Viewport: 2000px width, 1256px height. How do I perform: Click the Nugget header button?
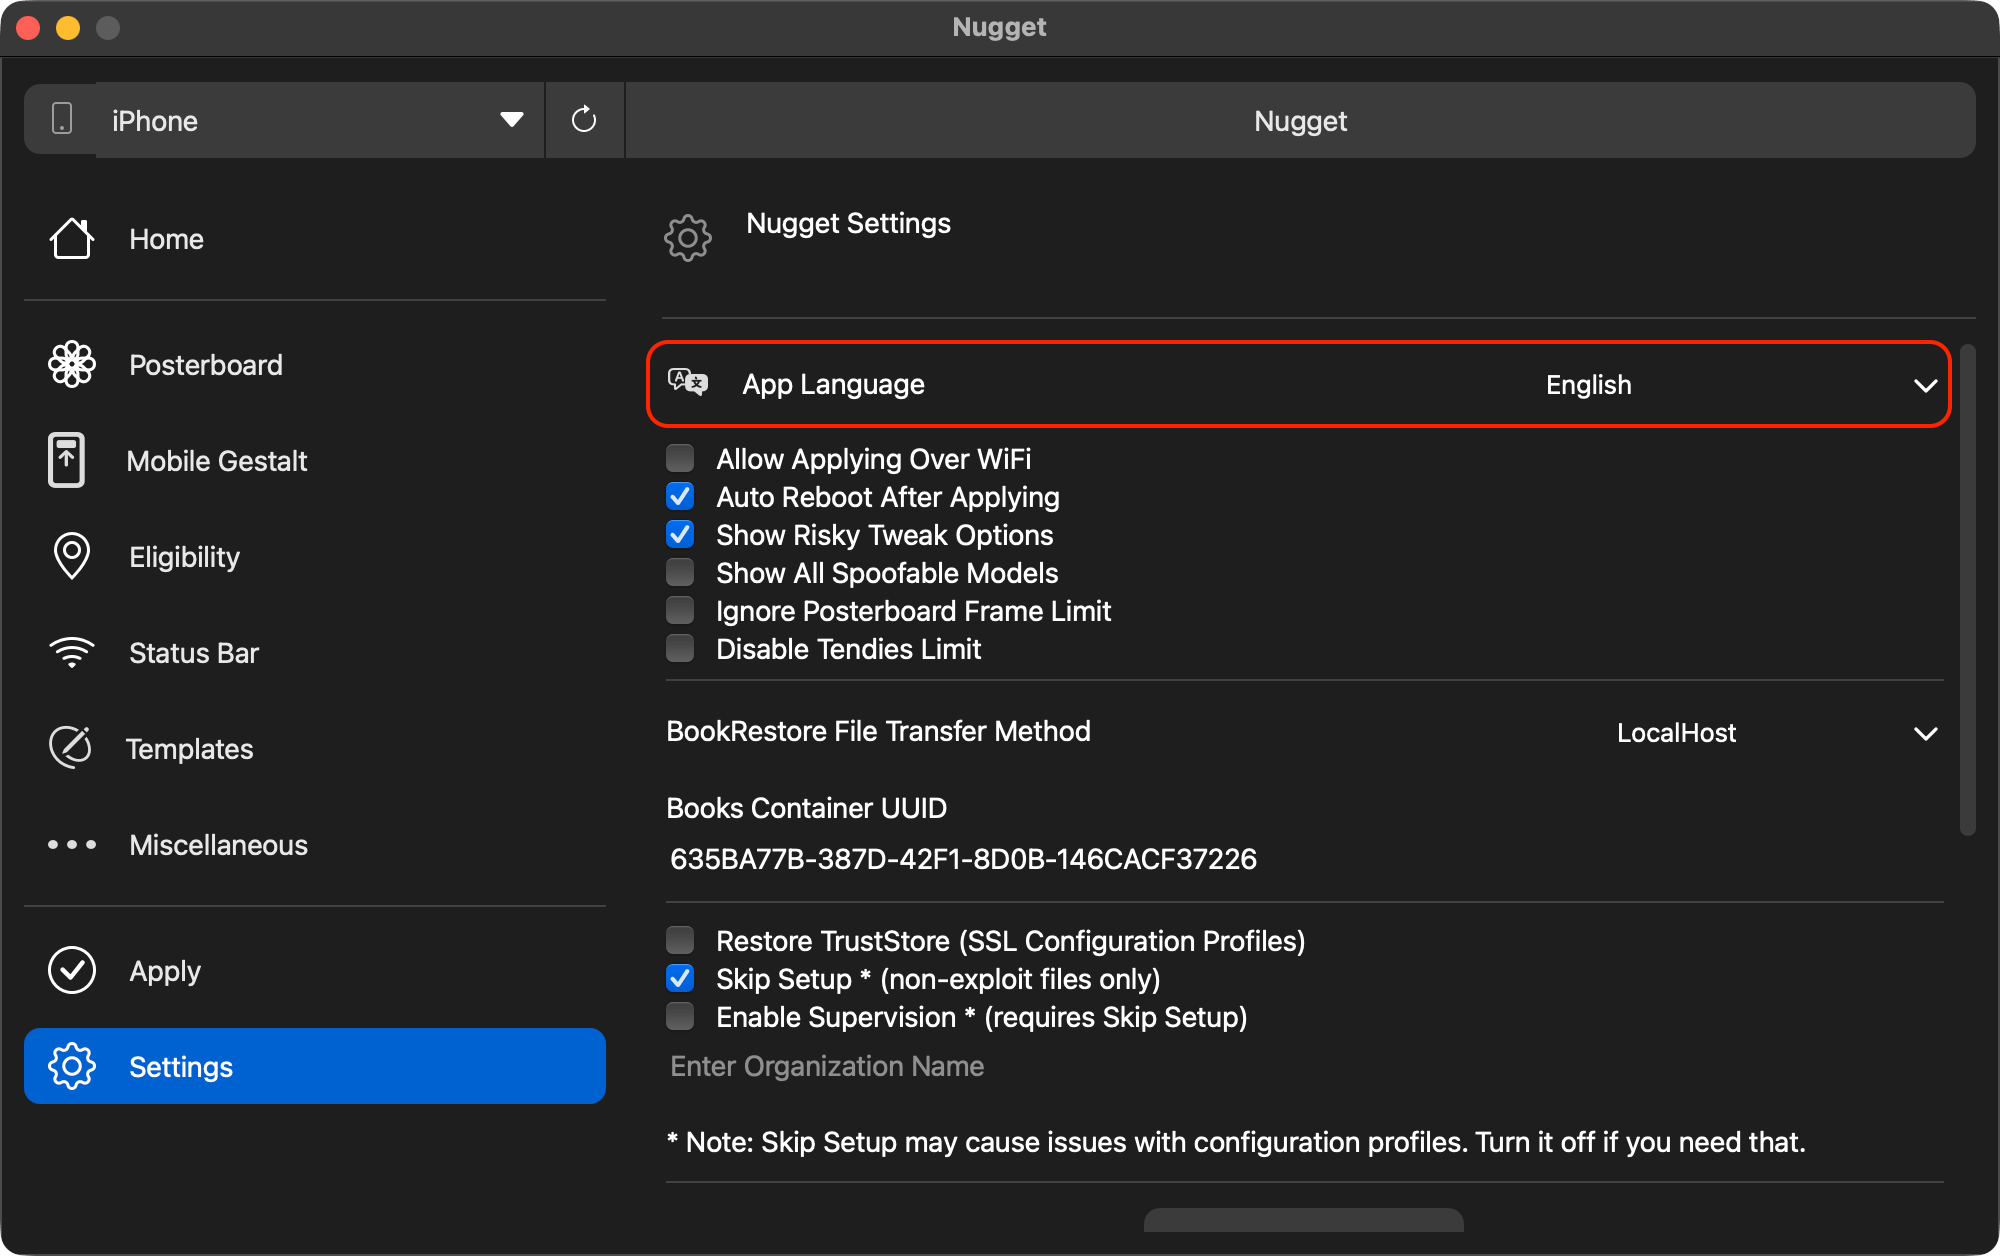(x=1300, y=121)
